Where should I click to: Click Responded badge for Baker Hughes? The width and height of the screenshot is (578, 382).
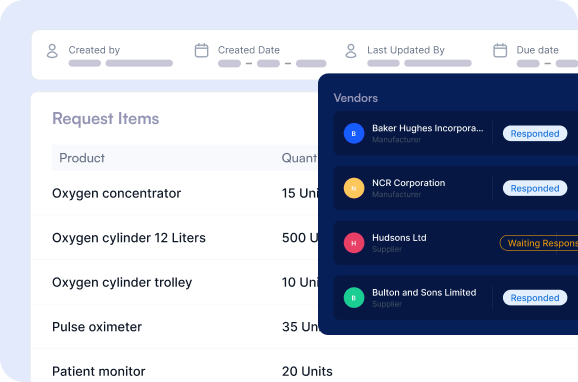click(x=535, y=133)
